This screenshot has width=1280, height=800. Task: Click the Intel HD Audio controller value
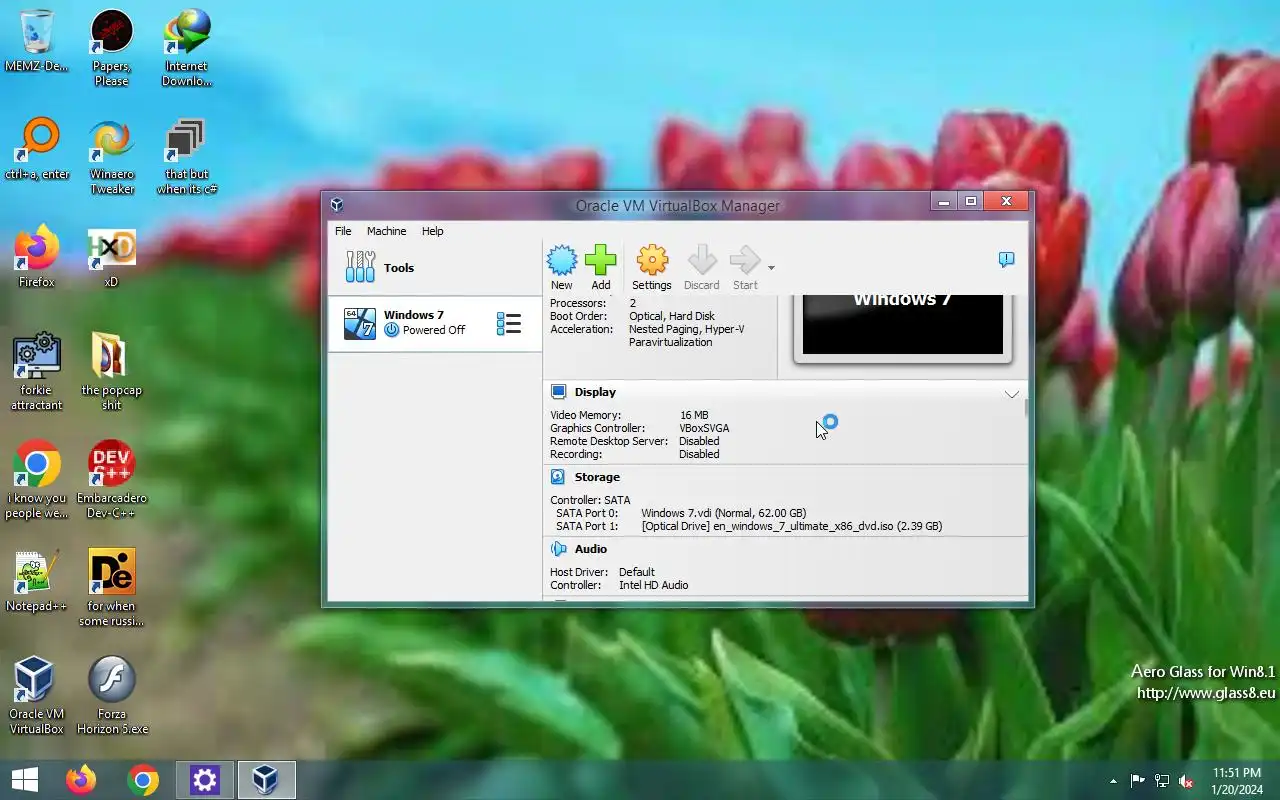coord(654,585)
